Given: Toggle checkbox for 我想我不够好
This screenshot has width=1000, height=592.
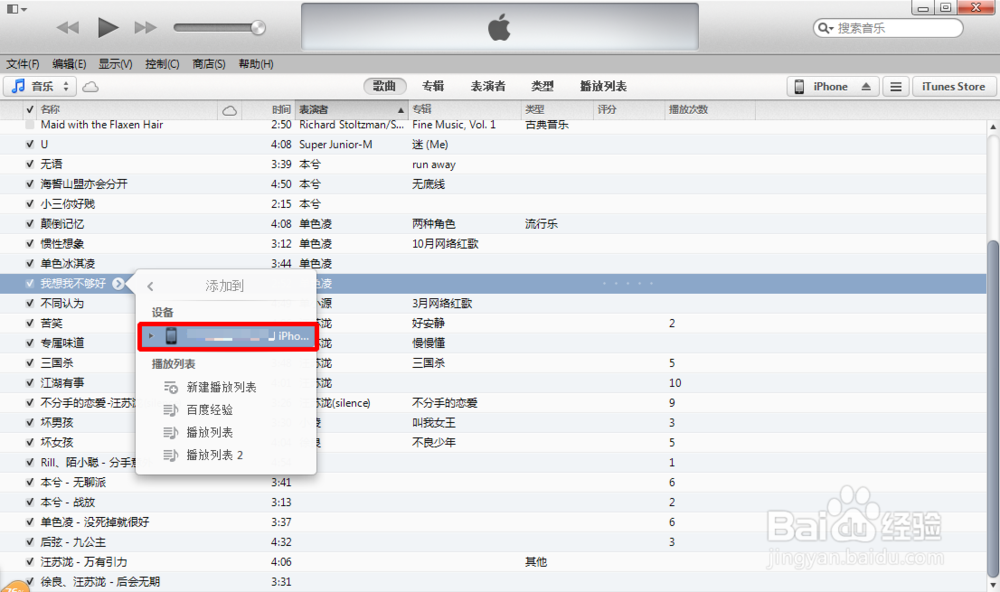Looking at the screenshot, I should pyautogui.click(x=29, y=283).
